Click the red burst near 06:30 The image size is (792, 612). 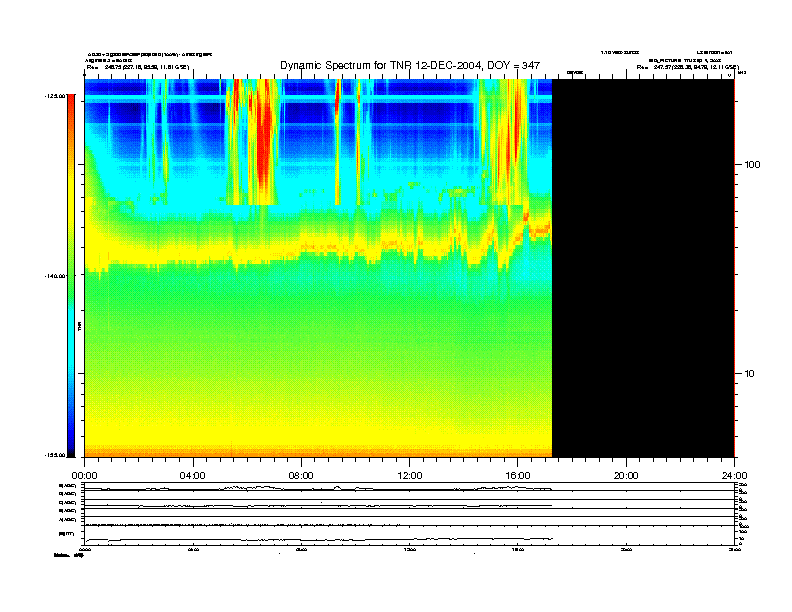click(x=264, y=141)
